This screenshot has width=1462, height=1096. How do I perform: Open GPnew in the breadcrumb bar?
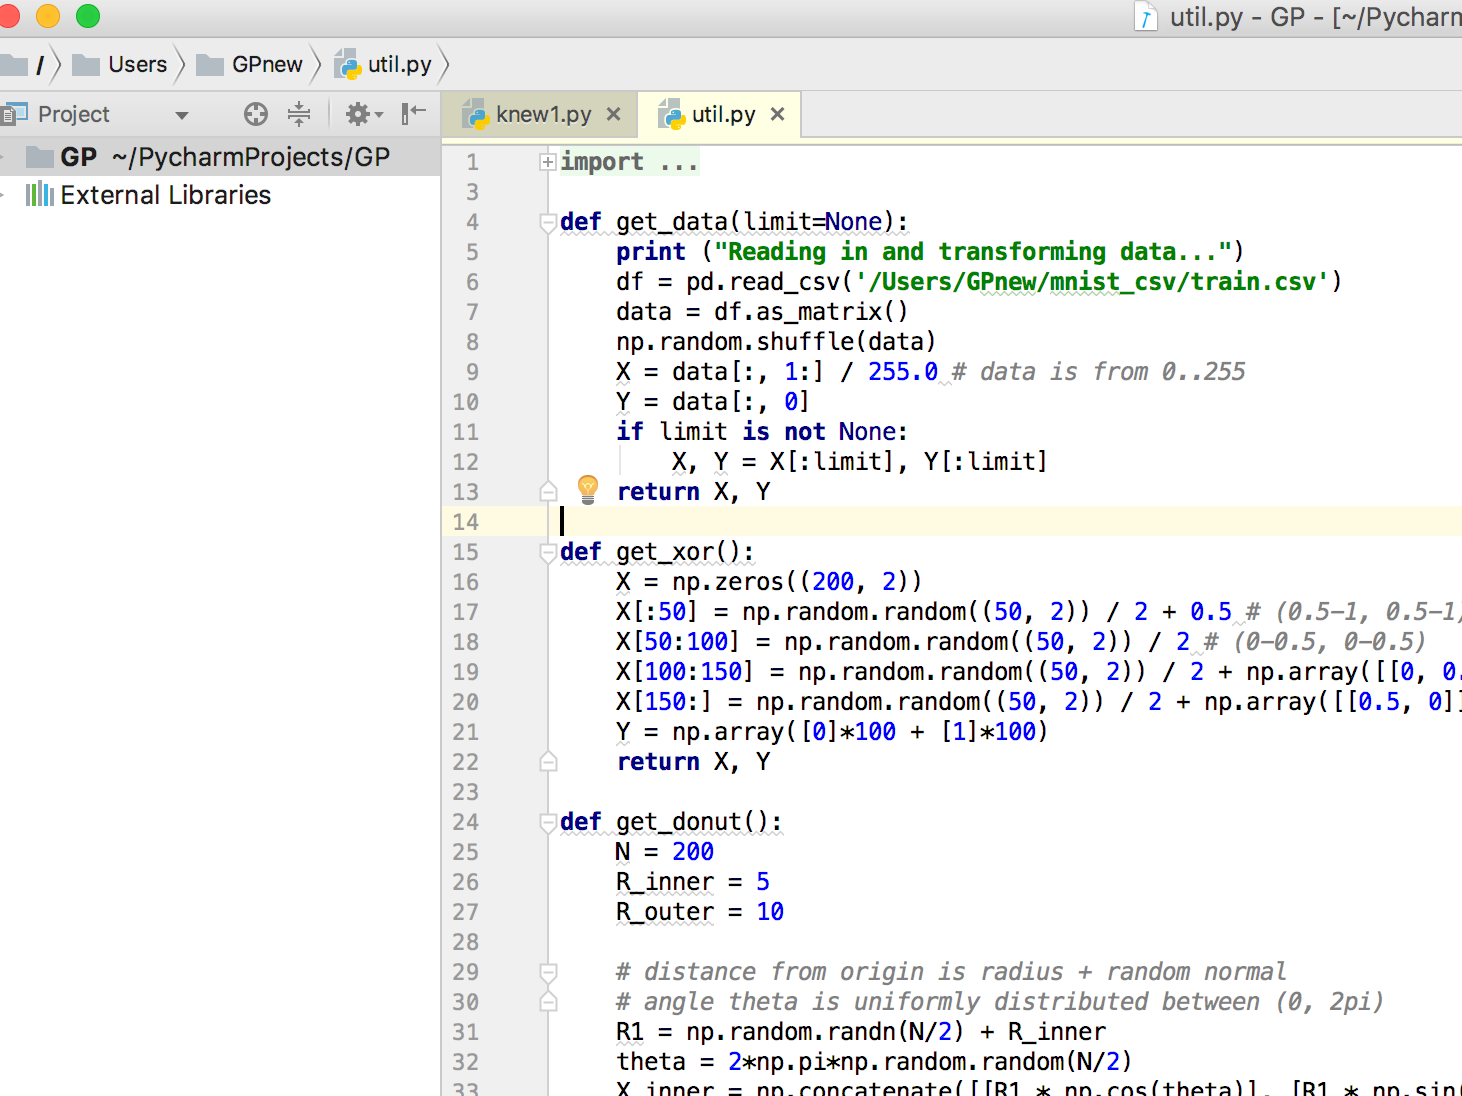pos(267,64)
